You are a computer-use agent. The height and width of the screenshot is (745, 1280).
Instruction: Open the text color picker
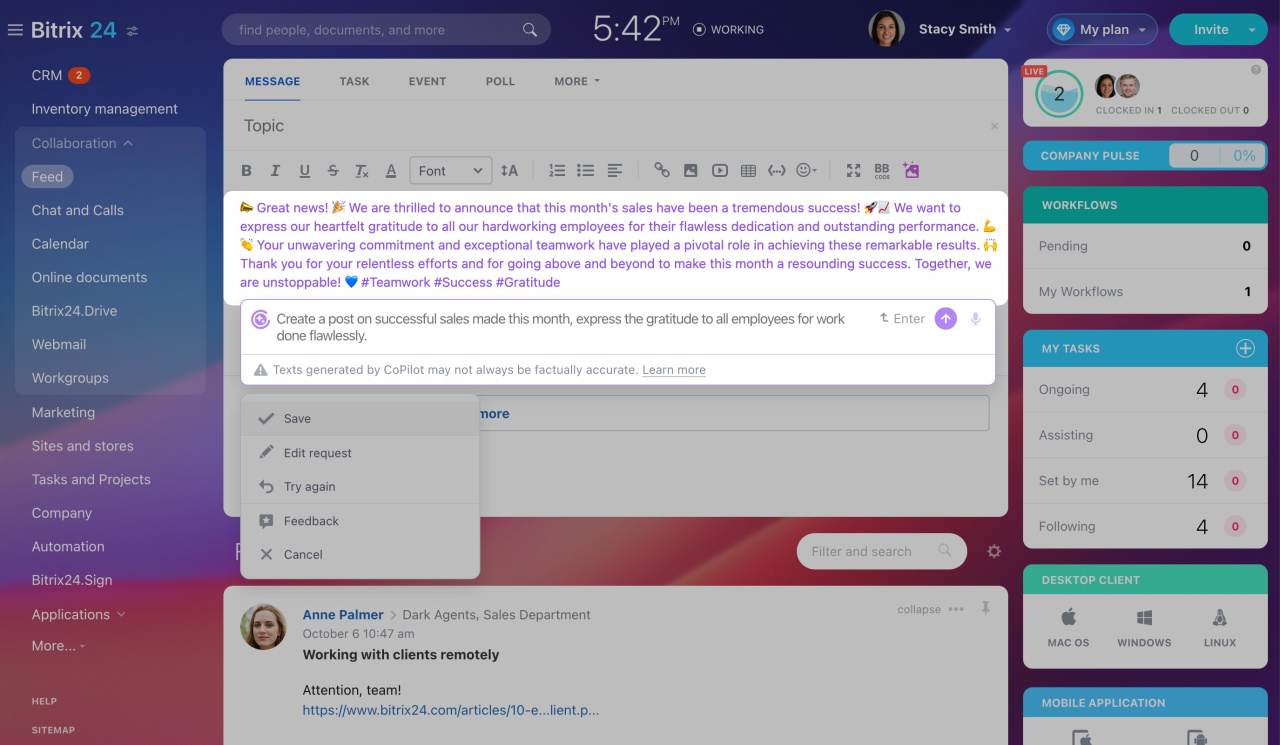(x=391, y=171)
